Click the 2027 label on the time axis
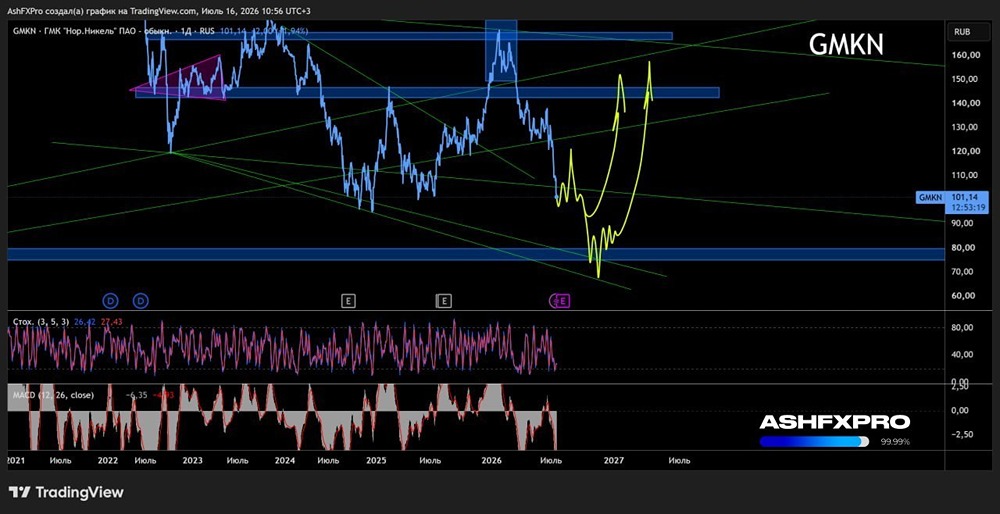1000x514 pixels. coord(614,460)
